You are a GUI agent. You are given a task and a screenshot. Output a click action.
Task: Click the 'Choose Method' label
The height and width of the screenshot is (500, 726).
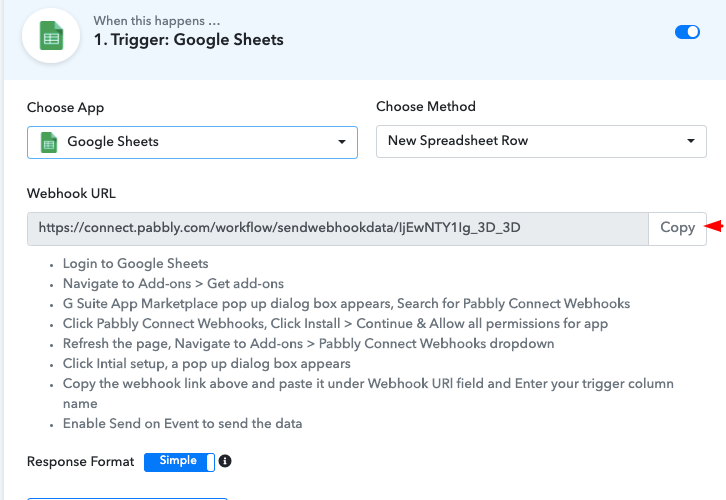[x=426, y=106]
